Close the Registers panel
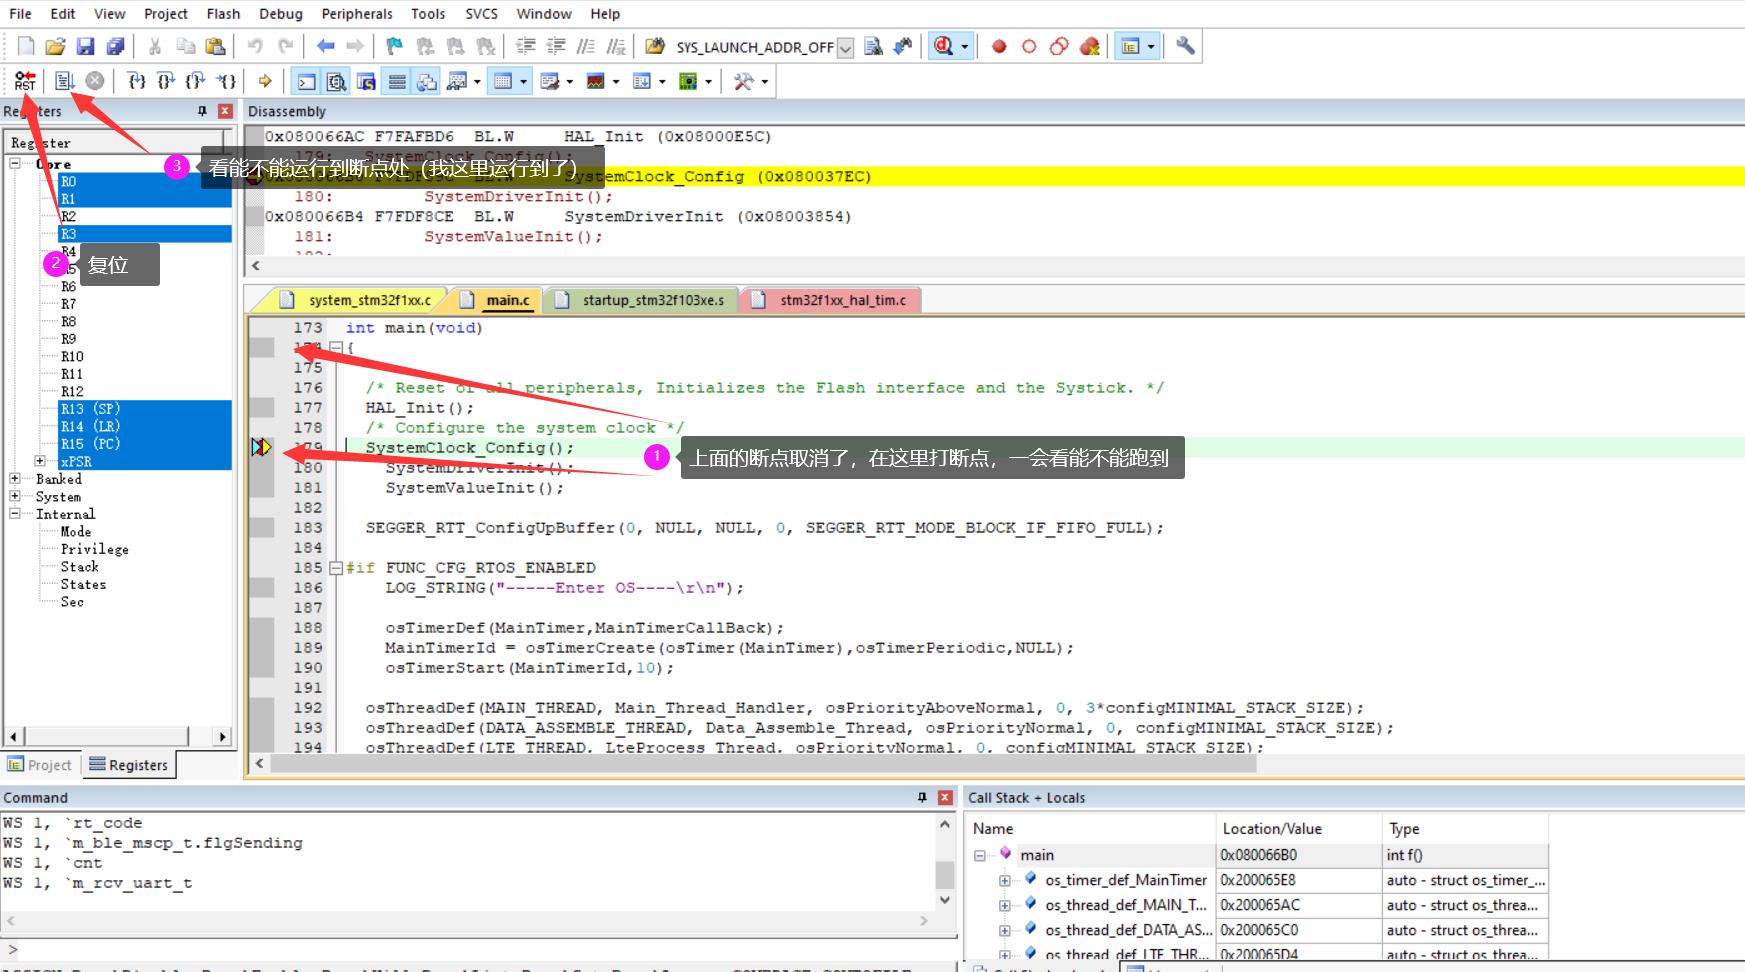Viewport: 1745px width, 972px height. click(225, 111)
